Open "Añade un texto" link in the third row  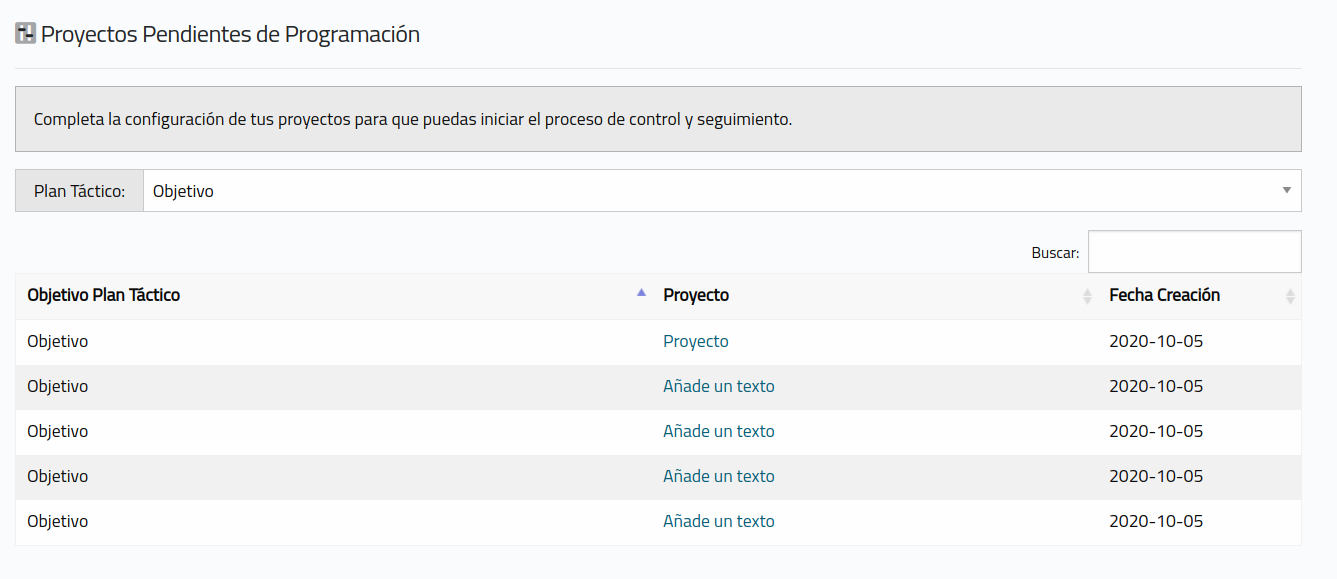718,431
